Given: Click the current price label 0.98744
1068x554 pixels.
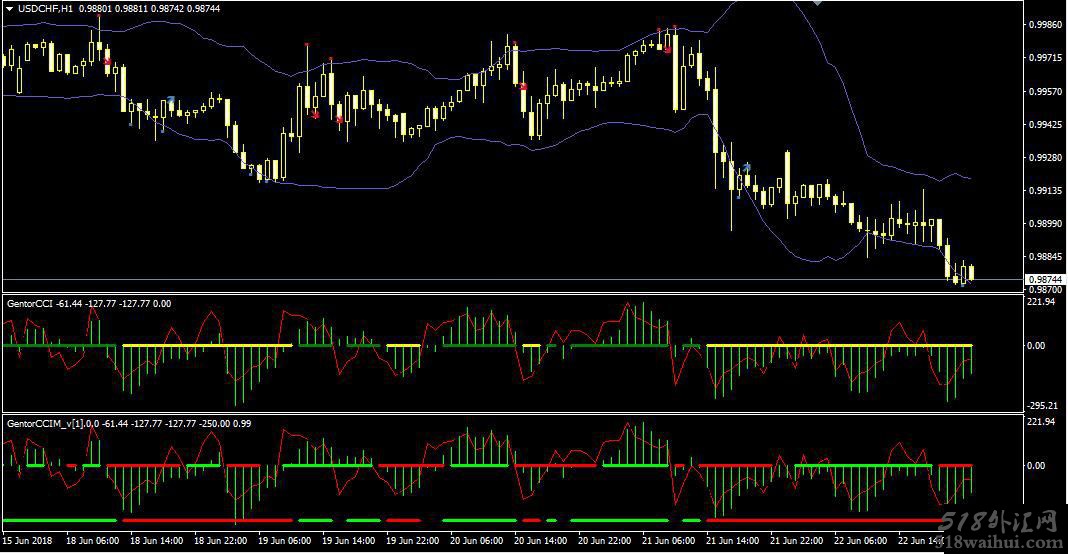Looking at the screenshot, I should click(1043, 280).
